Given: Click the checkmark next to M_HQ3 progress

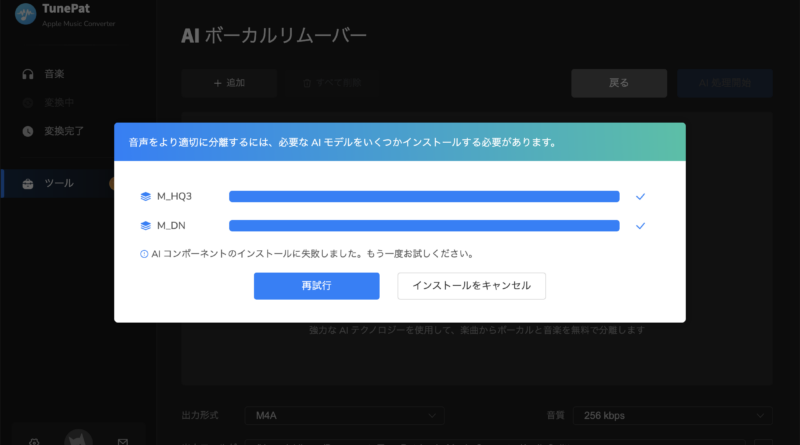Looking at the screenshot, I should (640, 197).
